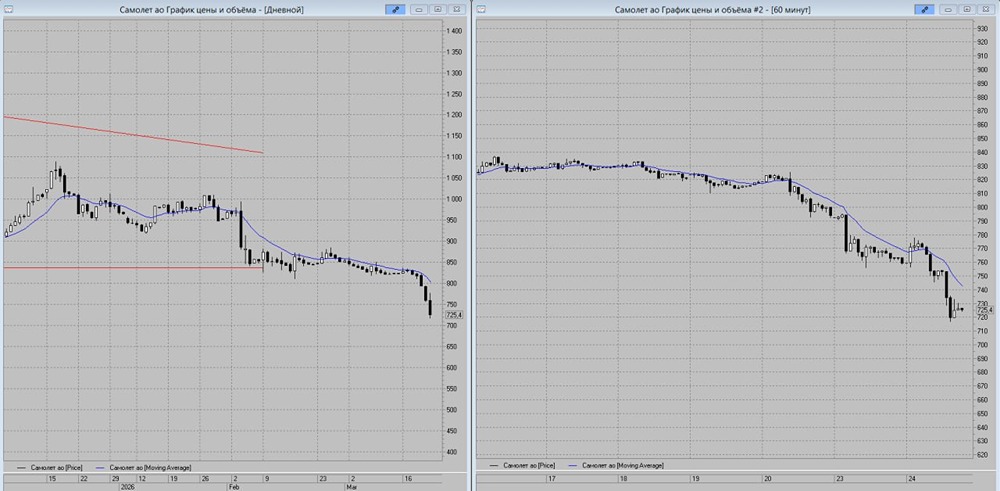Click the '880' price axis label in 60 минут chart
1000x491 pixels.
982,98
